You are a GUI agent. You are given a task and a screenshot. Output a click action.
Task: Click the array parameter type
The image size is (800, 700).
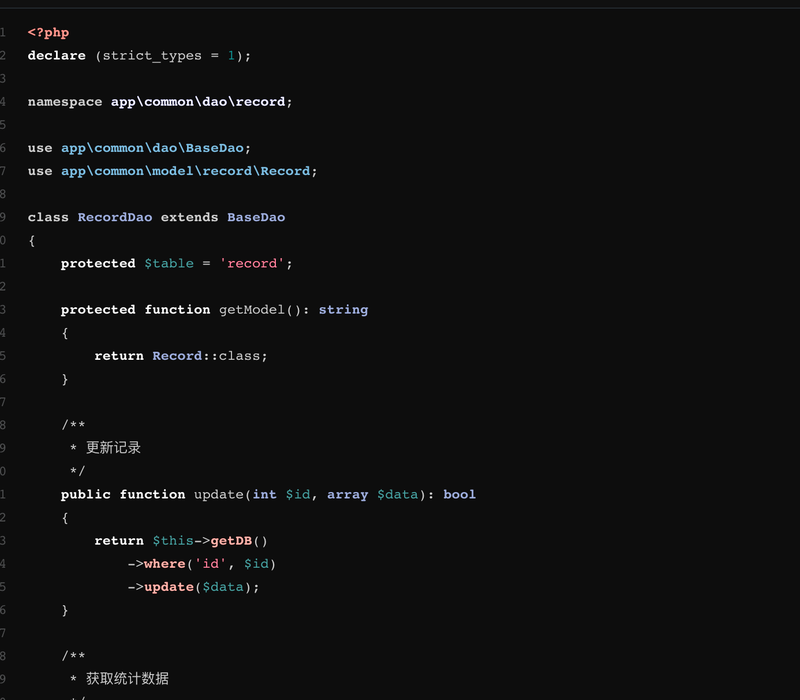347,495
